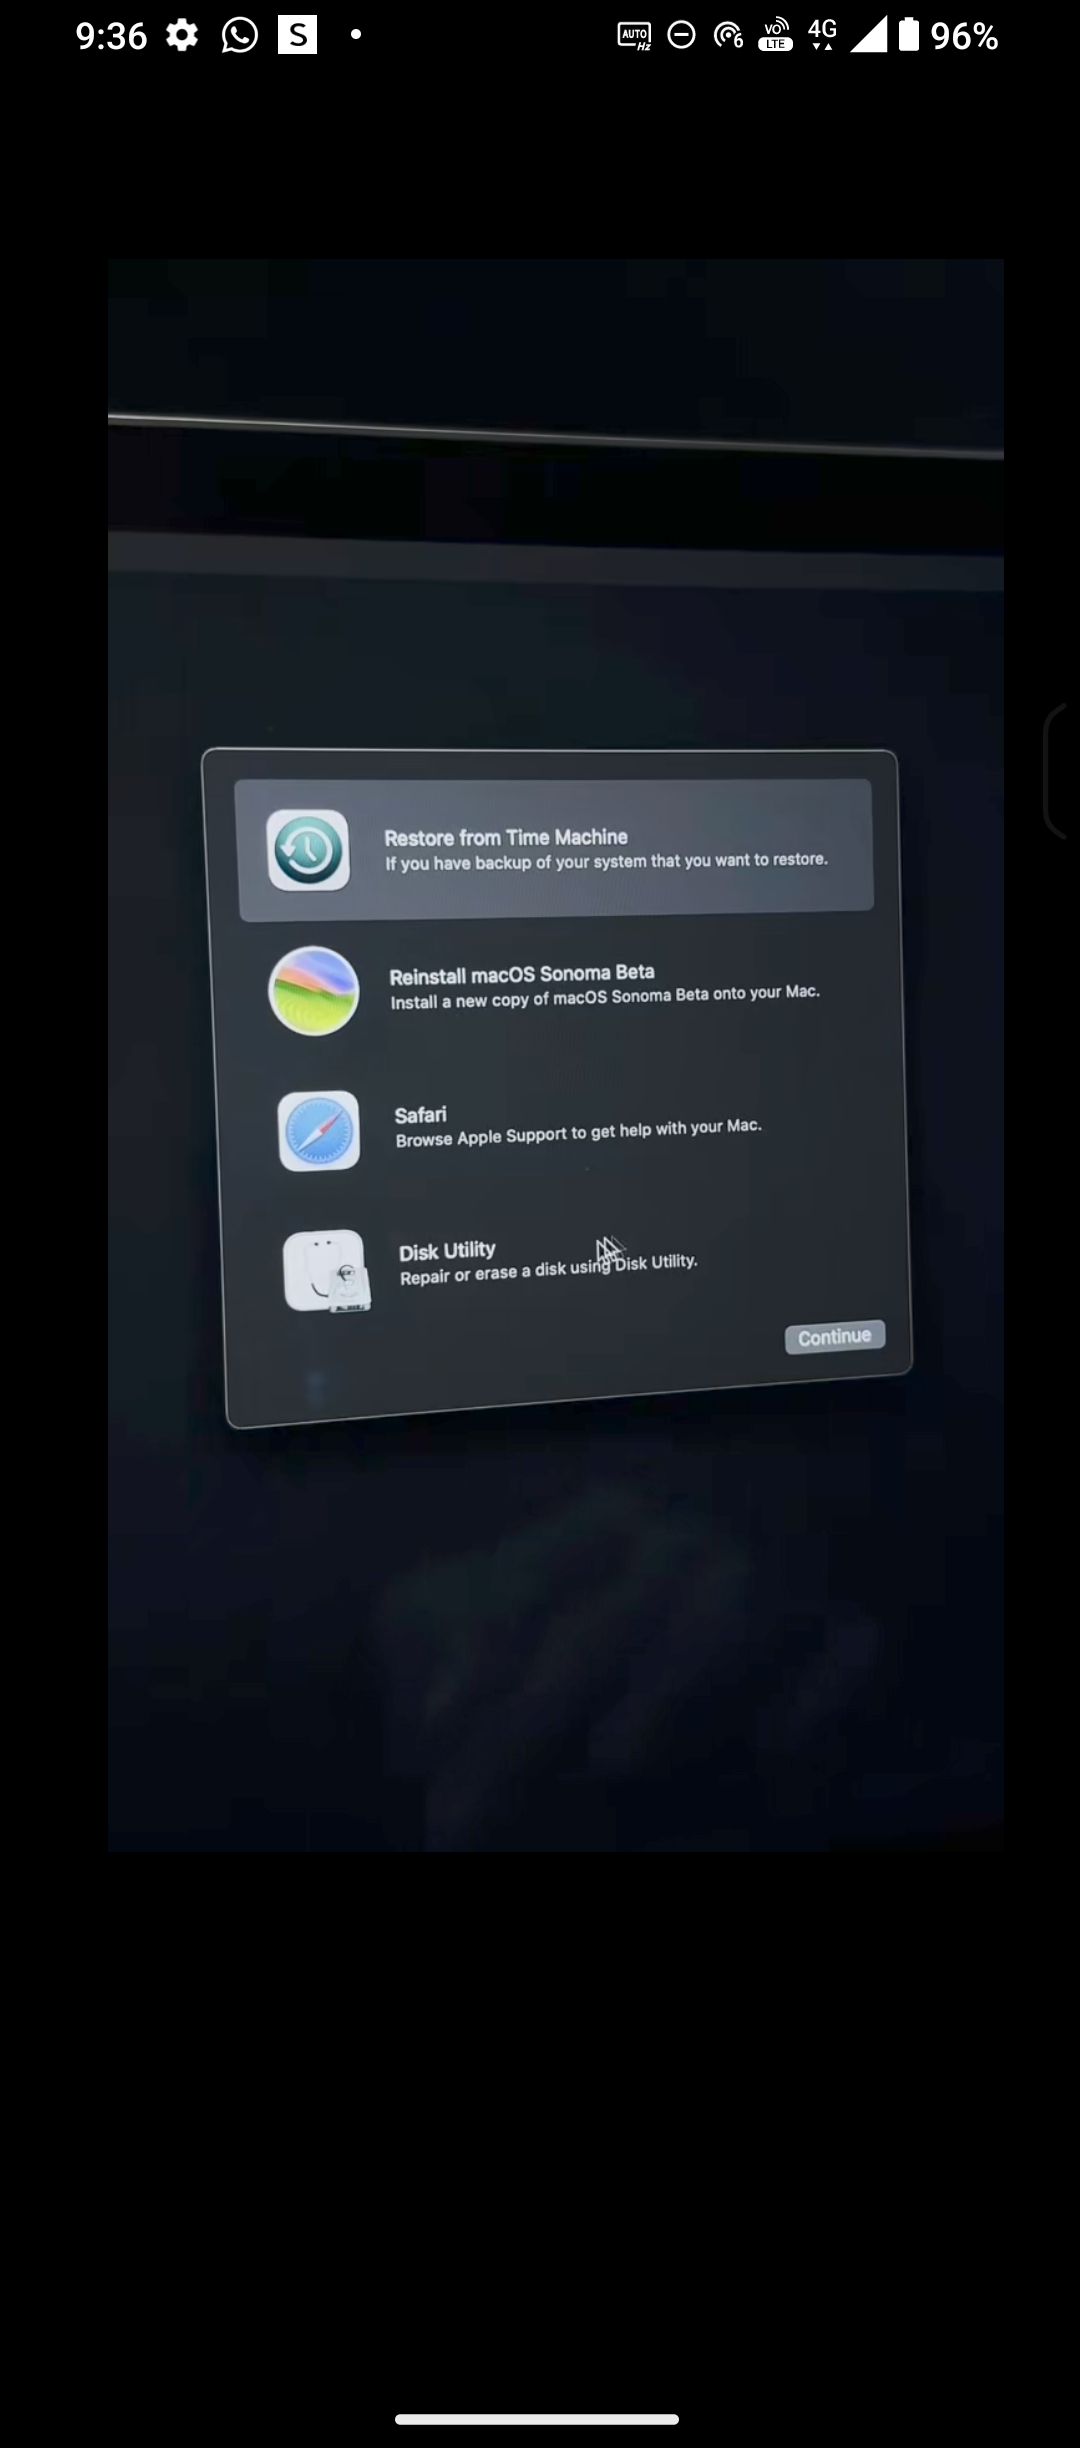Open Safari via its compass icon
The height and width of the screenshot is (2448, 1080).
[319, 1131]
